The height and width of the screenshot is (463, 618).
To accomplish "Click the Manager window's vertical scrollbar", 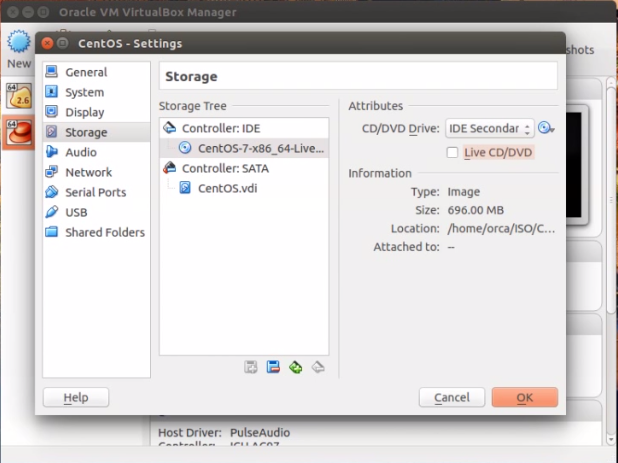I will coord(611,201).
